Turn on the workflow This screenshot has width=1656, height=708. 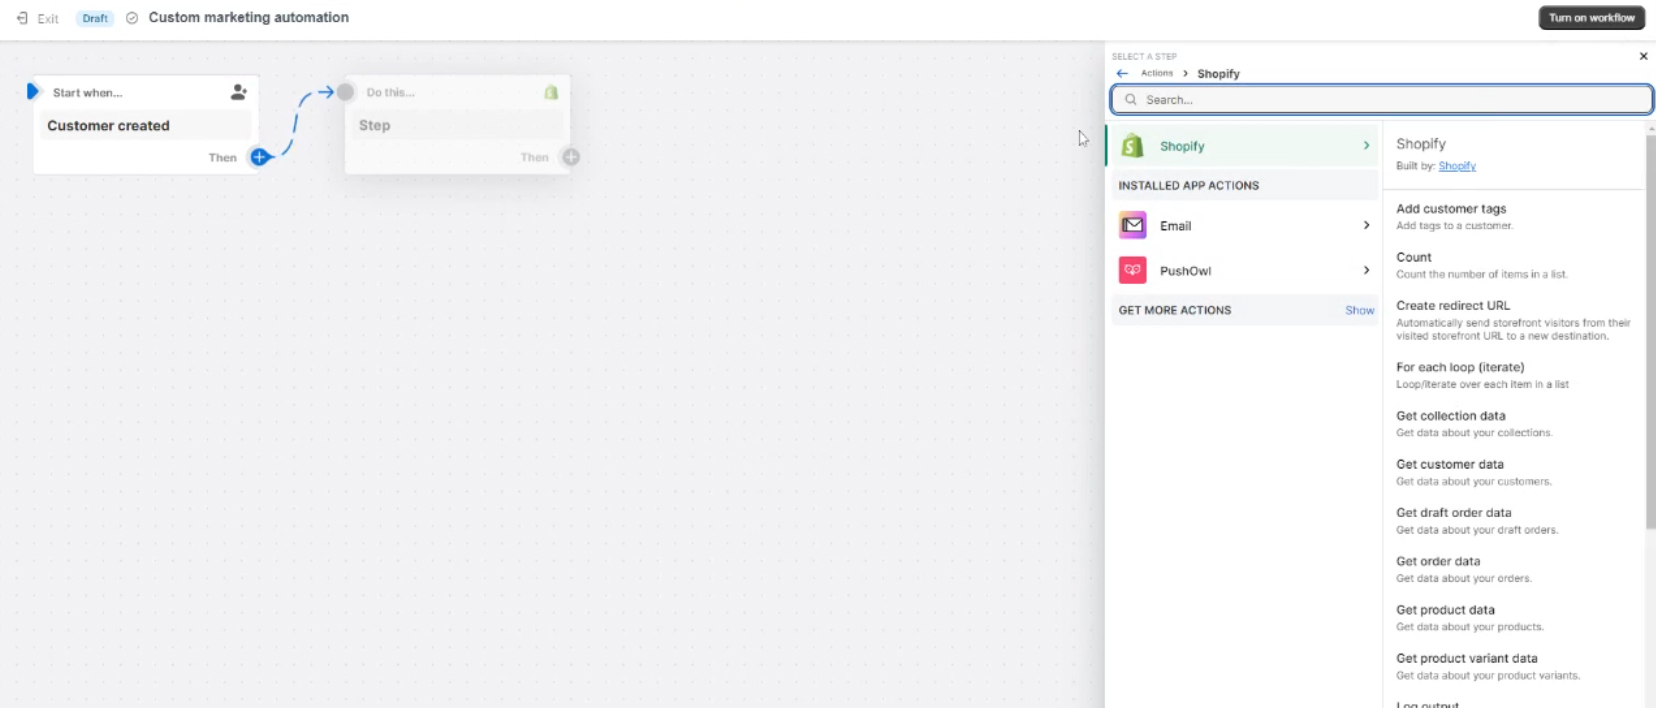pos(1591,18)
